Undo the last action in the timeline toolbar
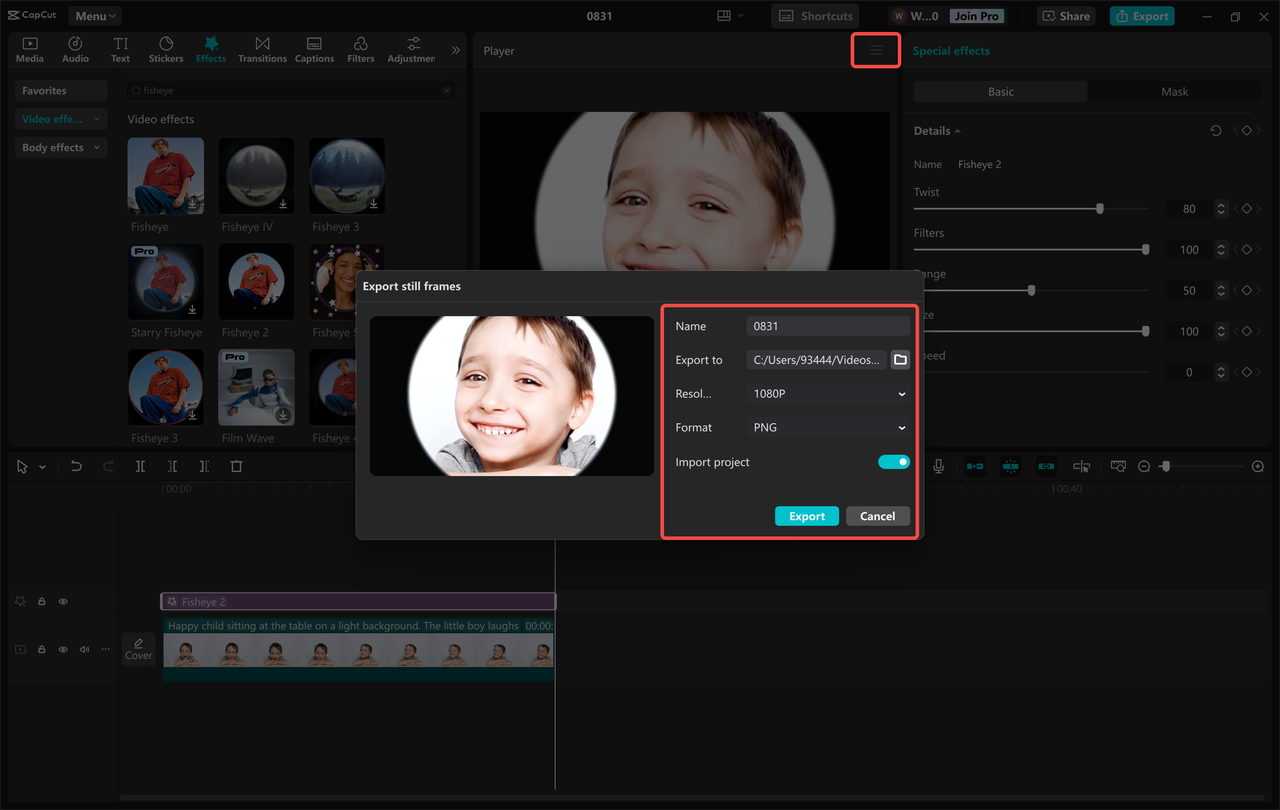This screenshot has width=1280, height=810. click(76, 466)
